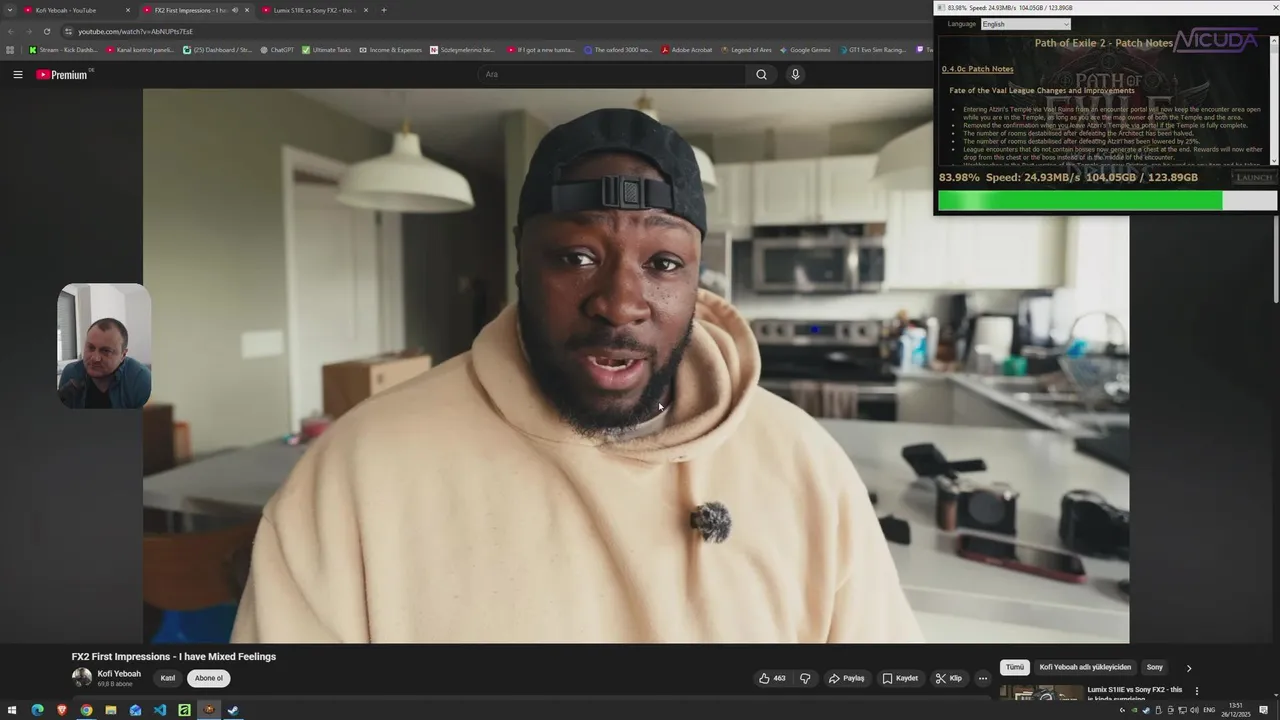Click the taskbar clock showing 13:51
The height and width of the screenshot is (720, 1280).
1236,710
